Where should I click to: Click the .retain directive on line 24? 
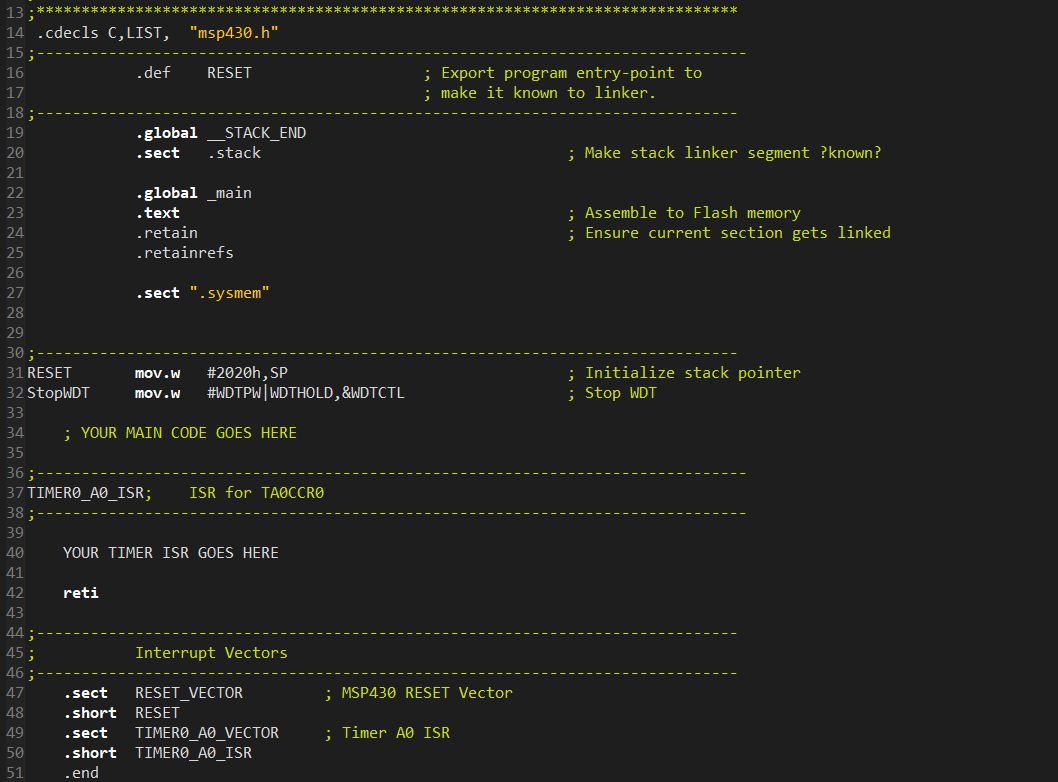(166, 232)
